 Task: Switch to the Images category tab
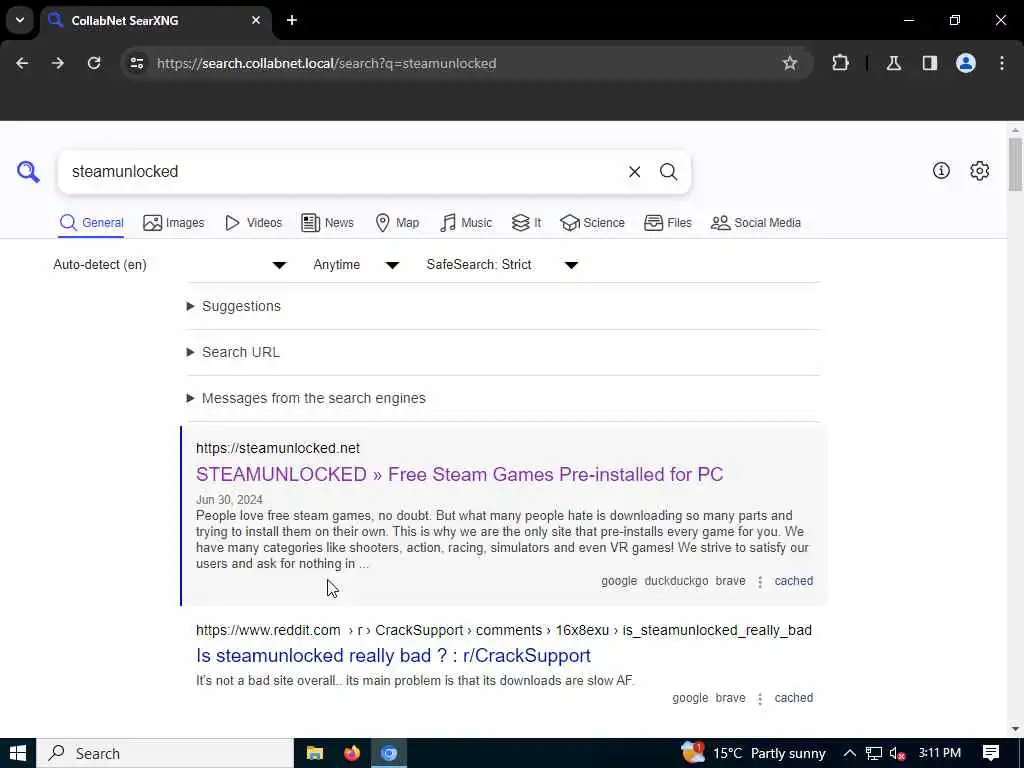pos(174,223)
